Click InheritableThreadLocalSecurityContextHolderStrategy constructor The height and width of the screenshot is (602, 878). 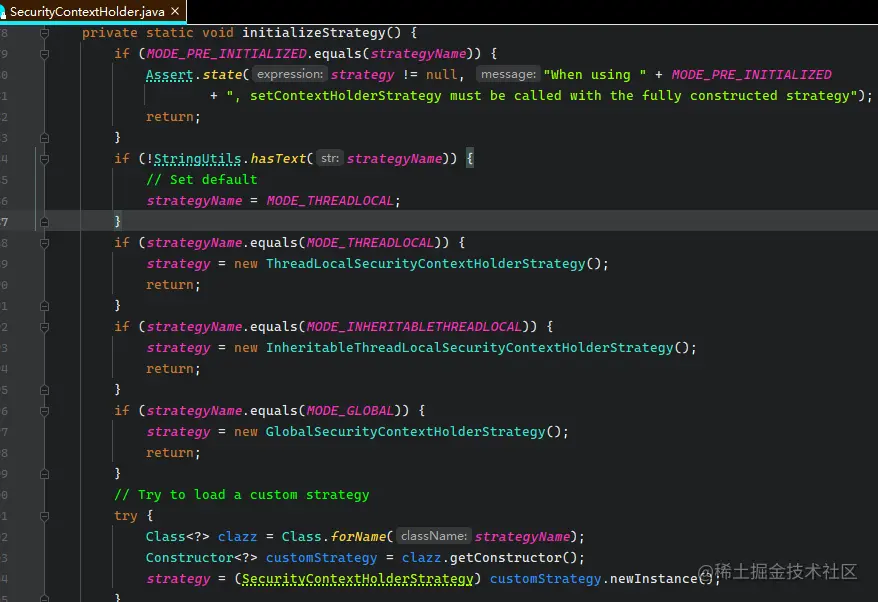coord(469,348)
